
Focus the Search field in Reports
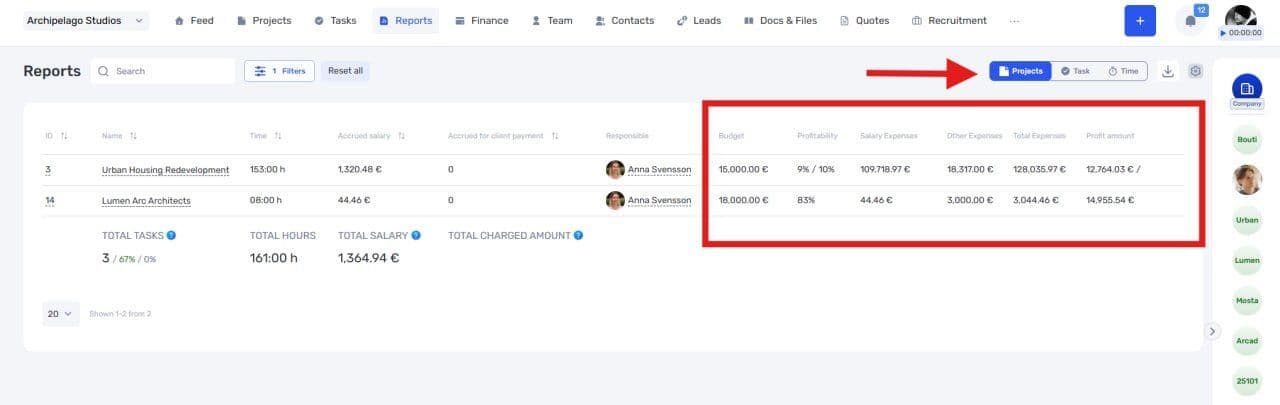pos(163,71)
